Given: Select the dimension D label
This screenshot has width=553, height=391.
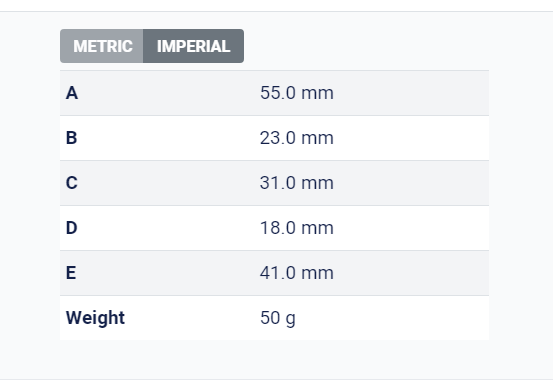Looking at the screenshot, I should coord(72,228).
